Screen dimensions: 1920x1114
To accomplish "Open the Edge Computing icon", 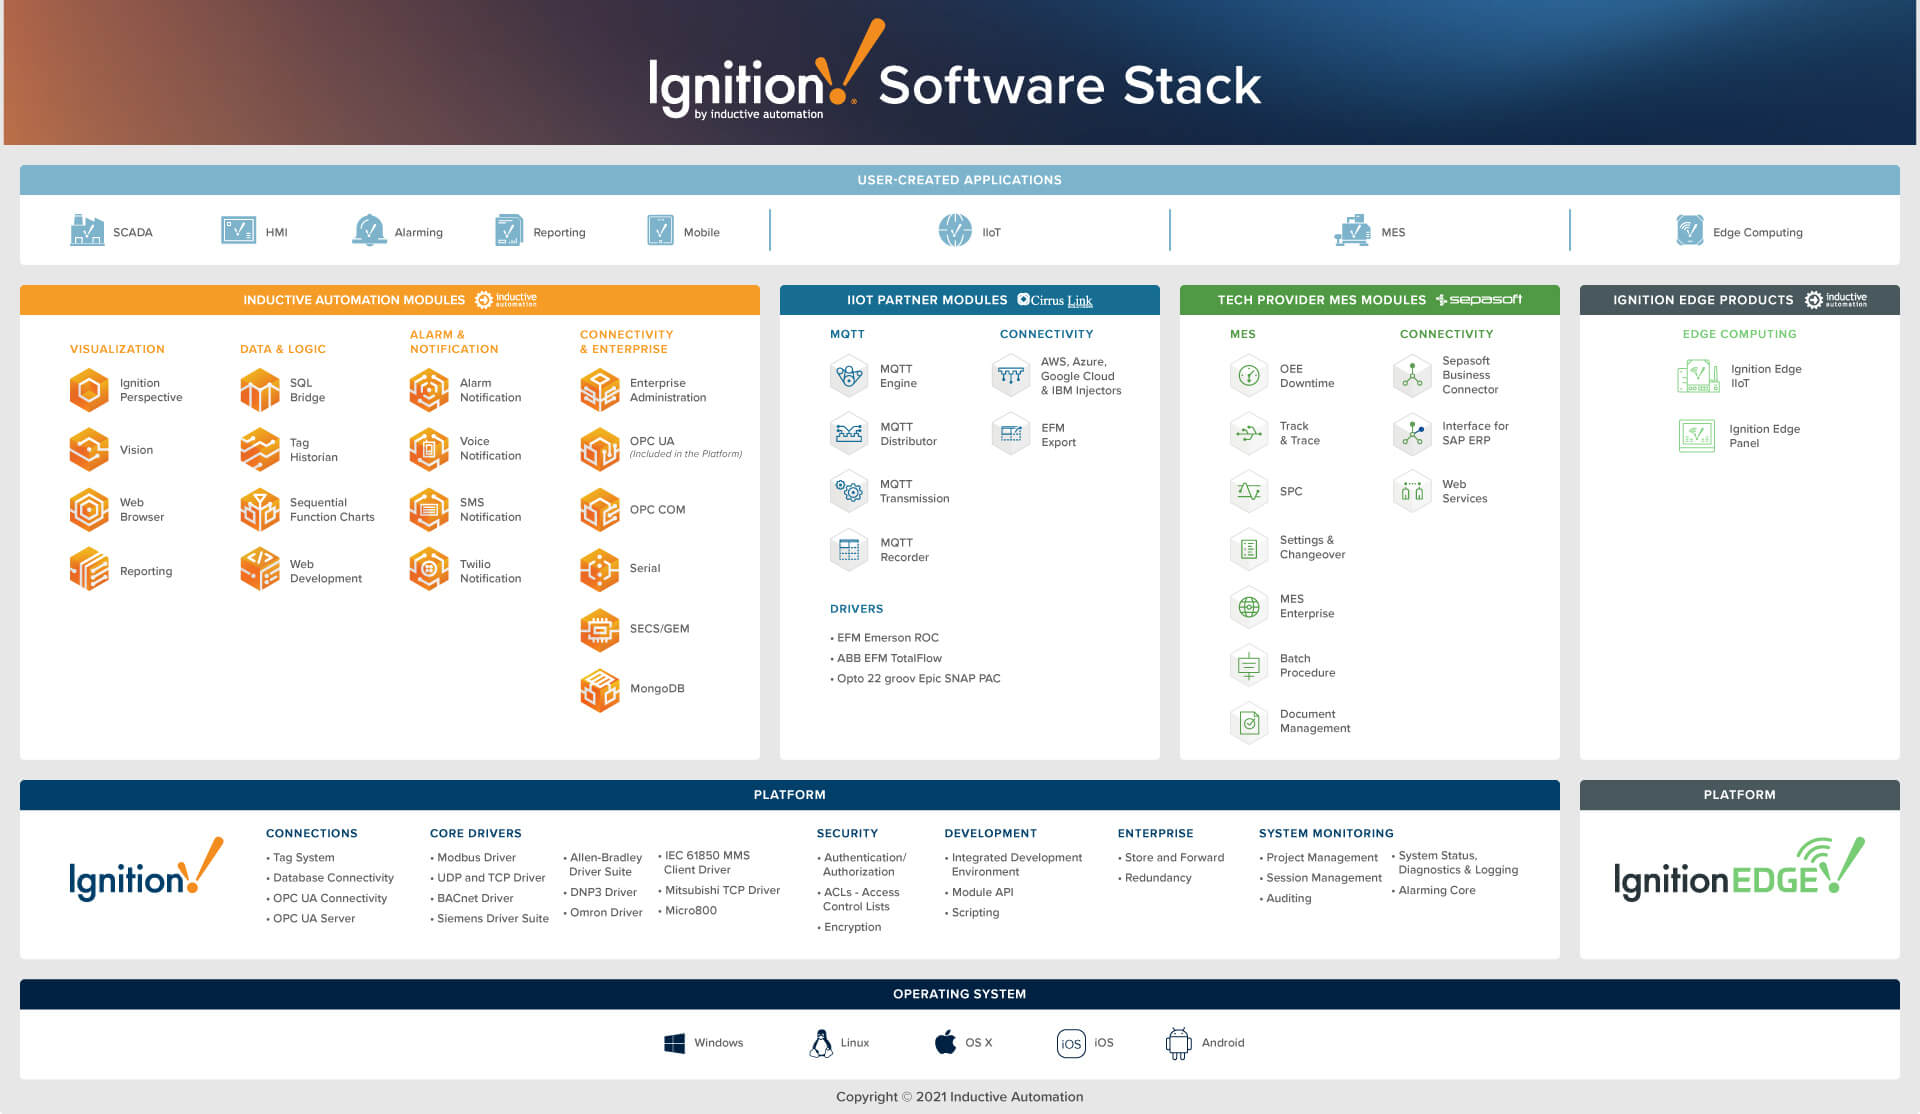I will pyautogui.click(x=1690, y=230).
